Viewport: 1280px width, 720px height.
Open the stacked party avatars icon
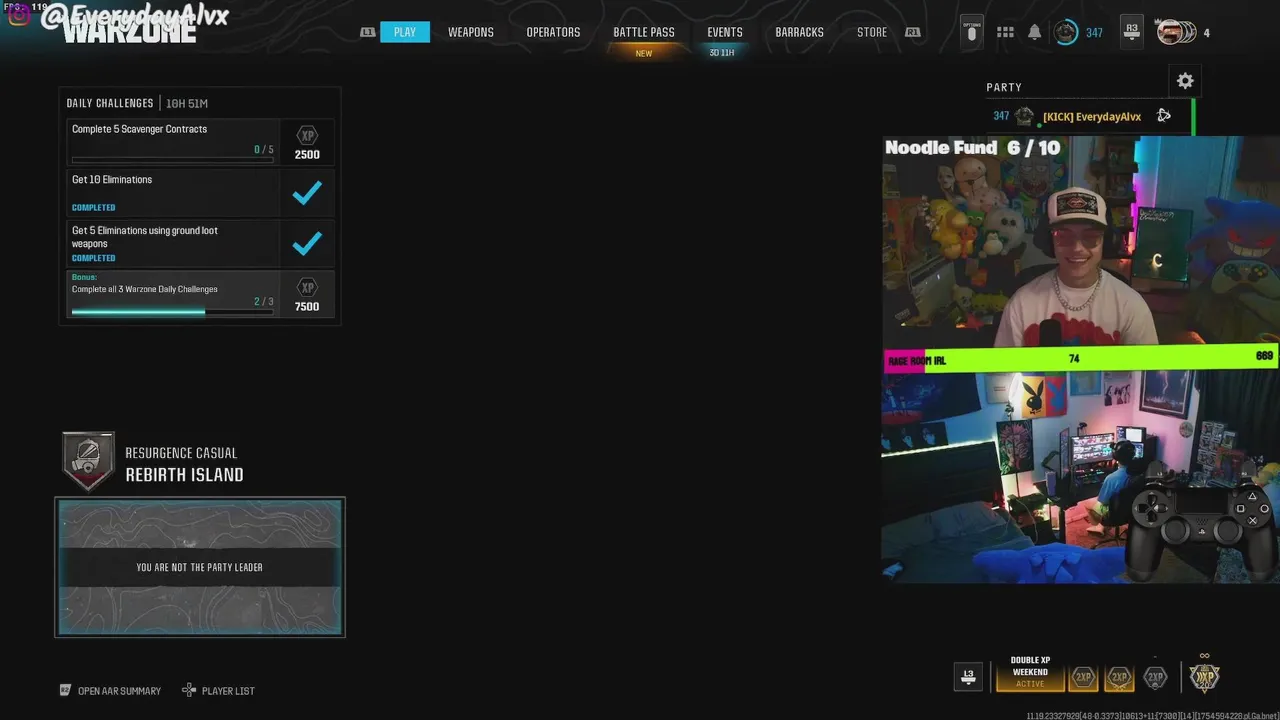tap(1176, 32)
